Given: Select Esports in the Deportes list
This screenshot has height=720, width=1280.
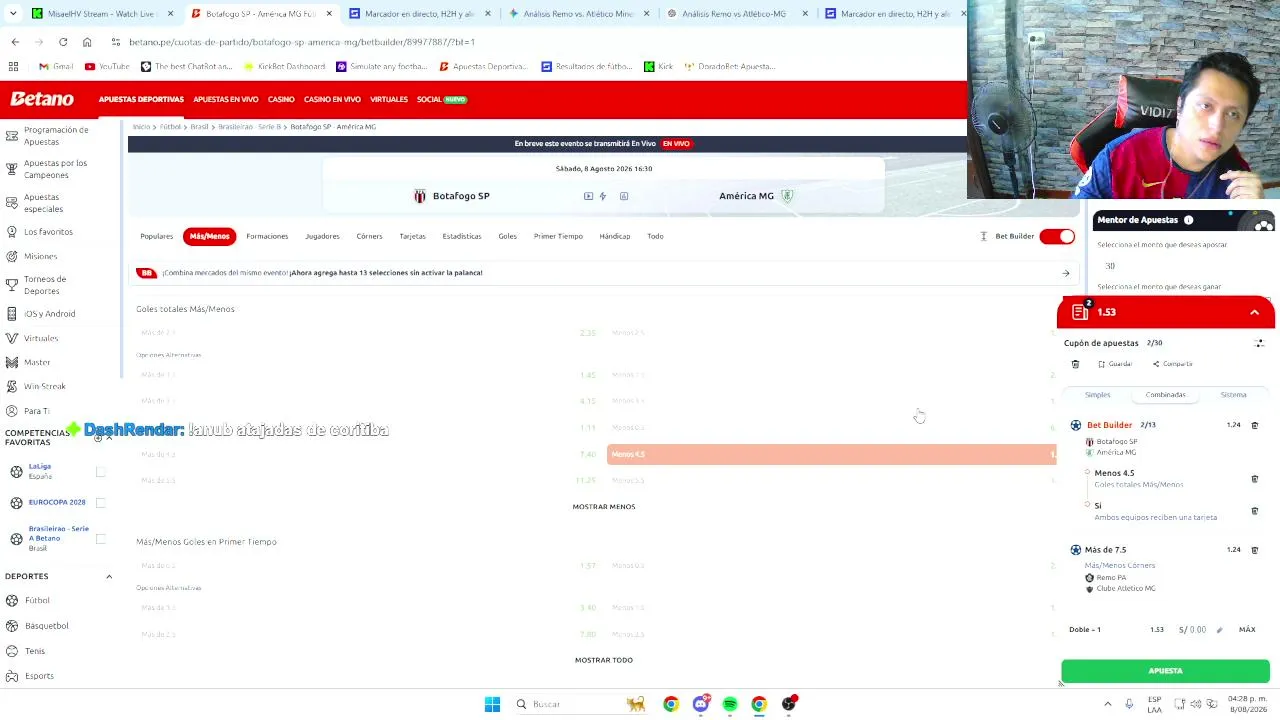Looking at the screenshot, I should pos(39,676).
